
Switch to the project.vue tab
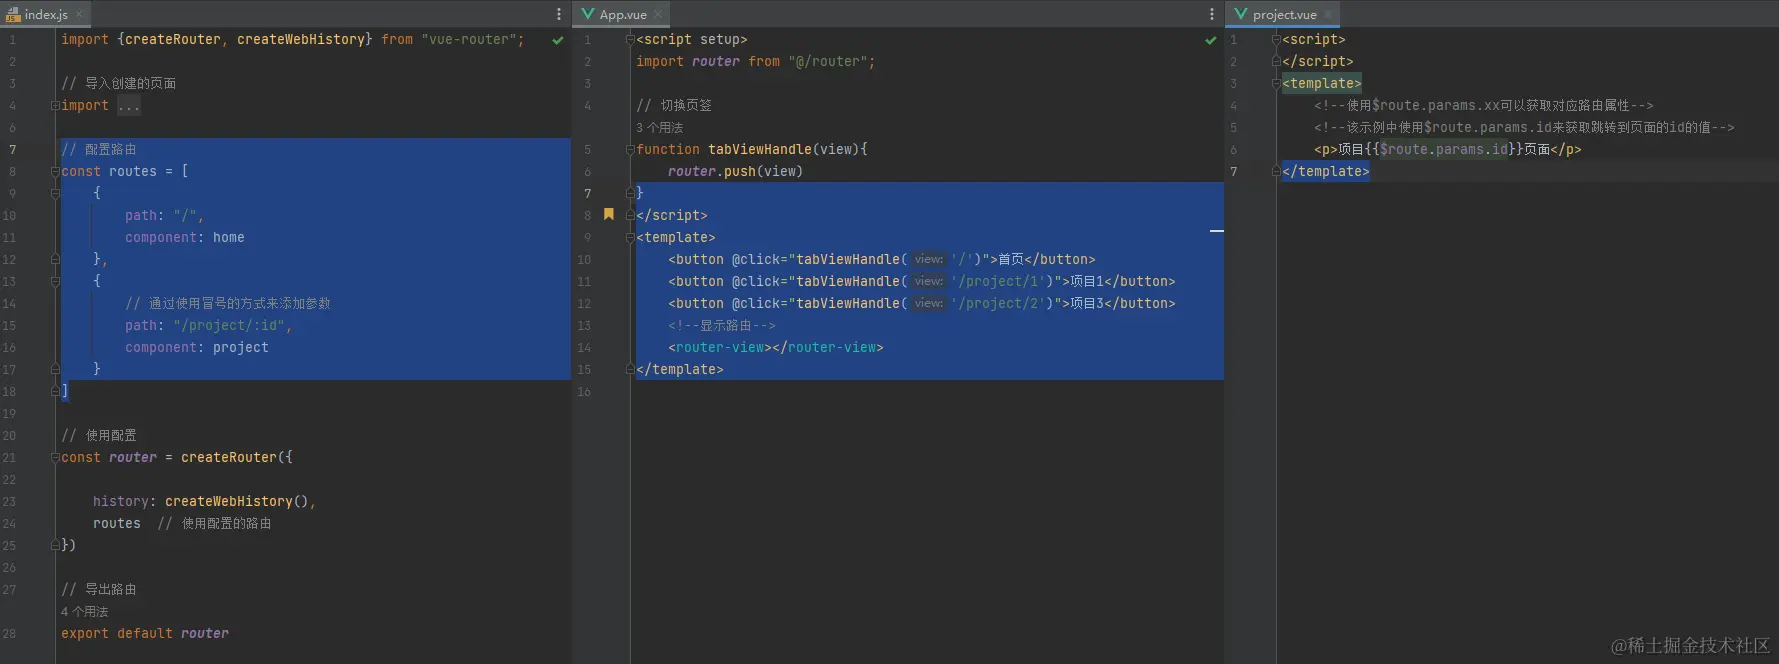click(x=1284, y=14)
